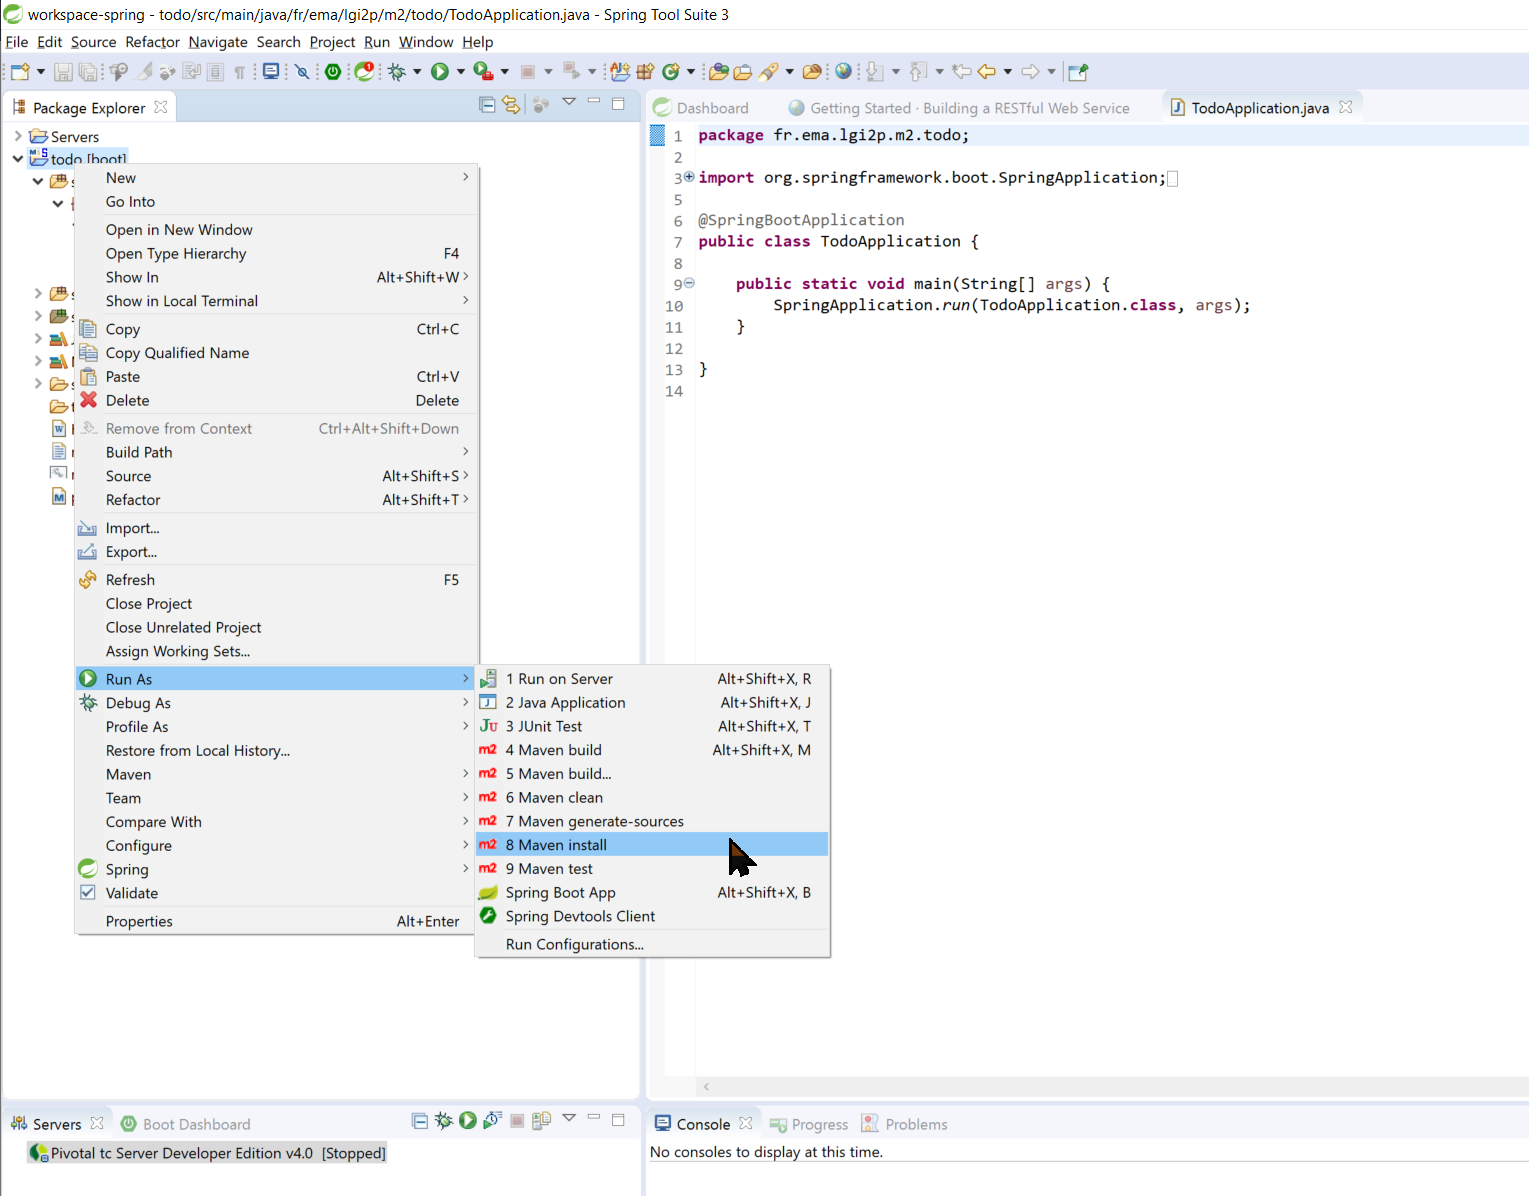The image size is (1529, 1196).
Task: Open the File menu
Action: click(x=17, y=42)
